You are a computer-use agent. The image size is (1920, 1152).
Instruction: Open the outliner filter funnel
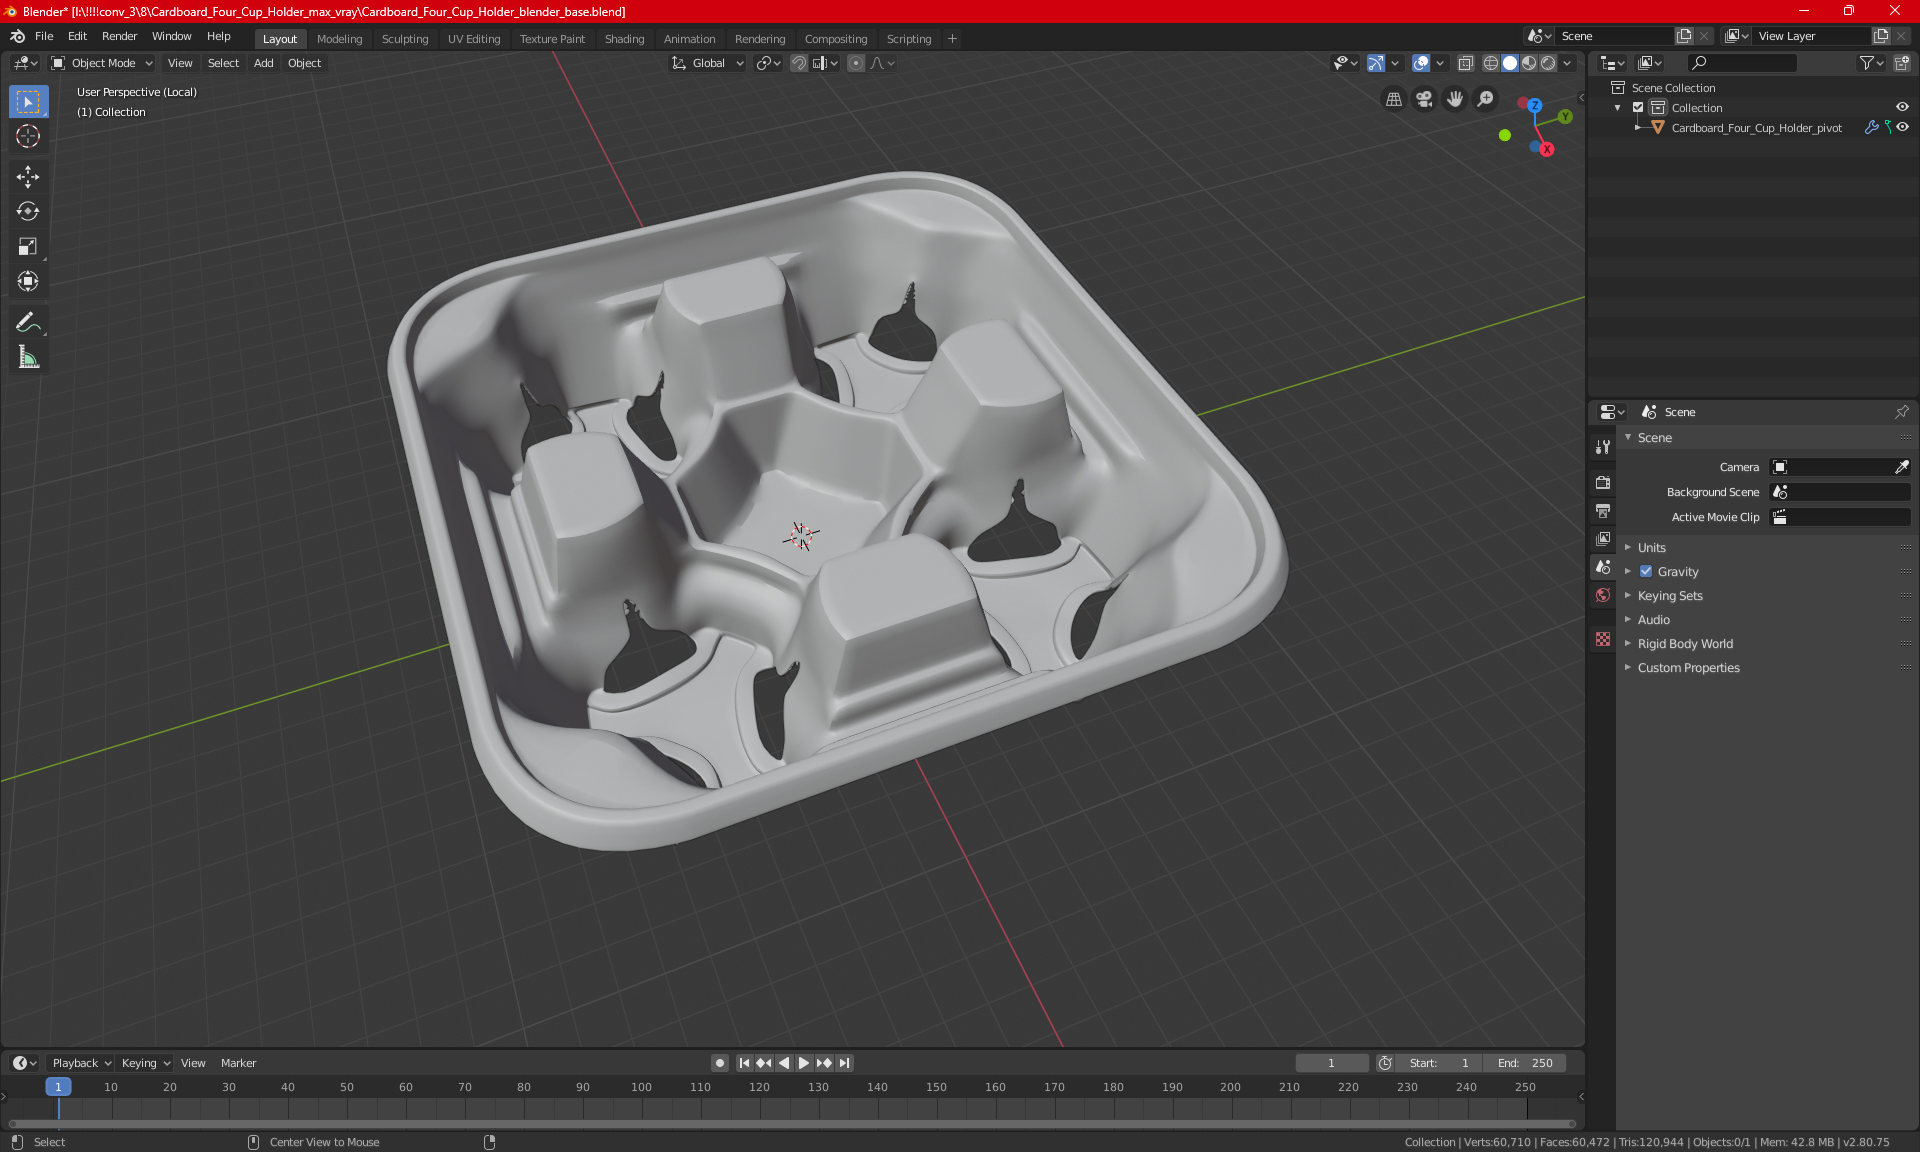tap(1870, 63)
